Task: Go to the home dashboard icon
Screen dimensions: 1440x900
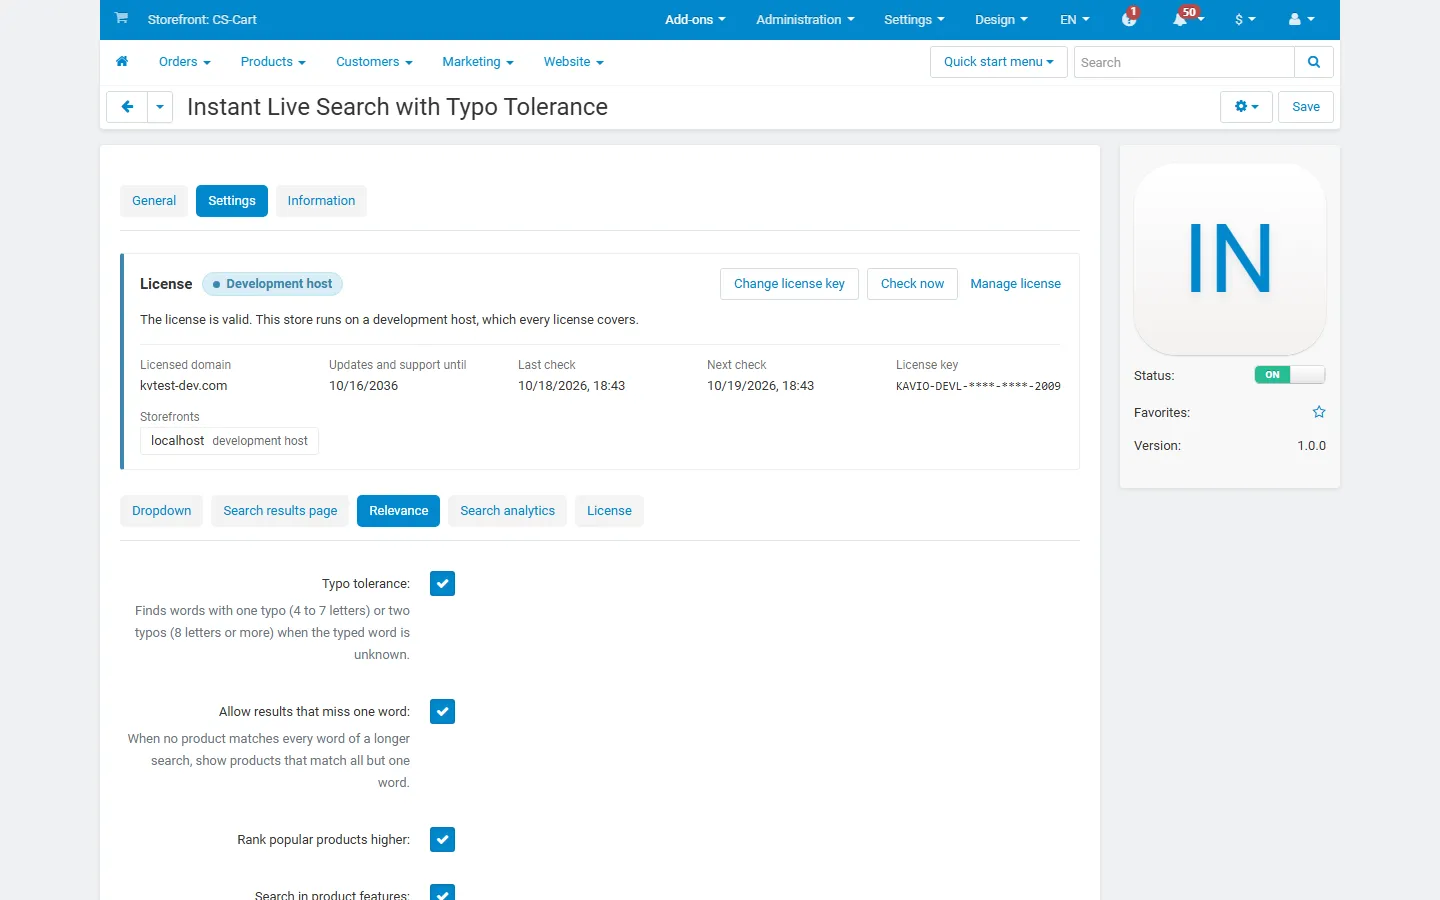Action: tap(122, 62)
